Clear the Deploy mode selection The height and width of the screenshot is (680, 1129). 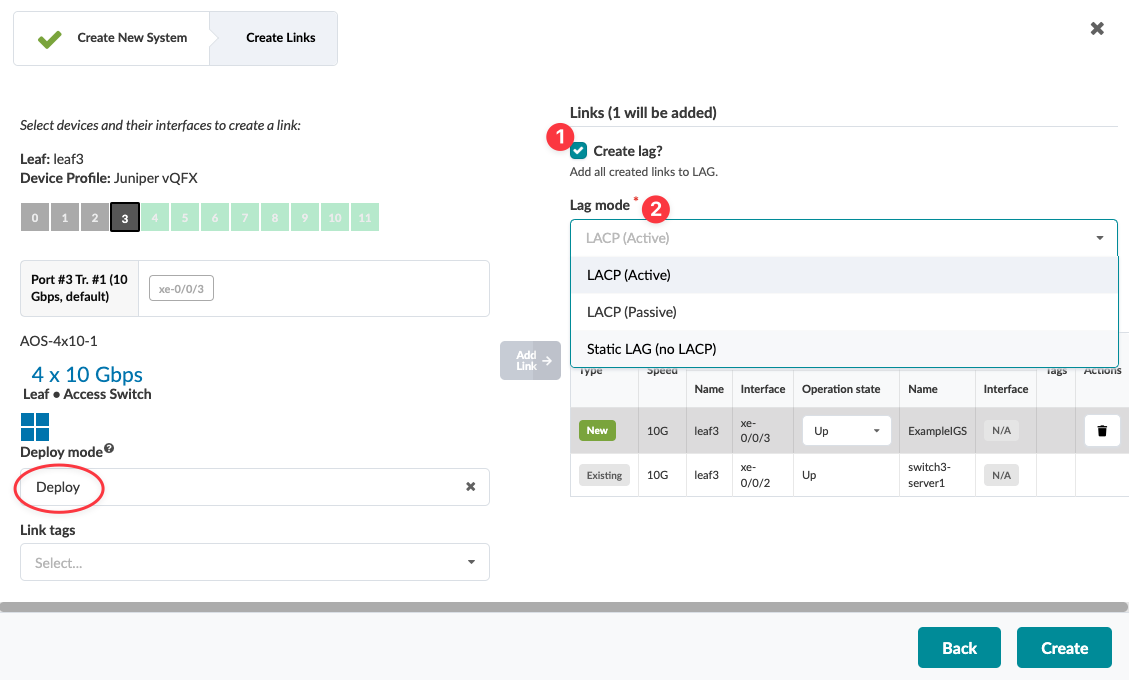point(470,487)
